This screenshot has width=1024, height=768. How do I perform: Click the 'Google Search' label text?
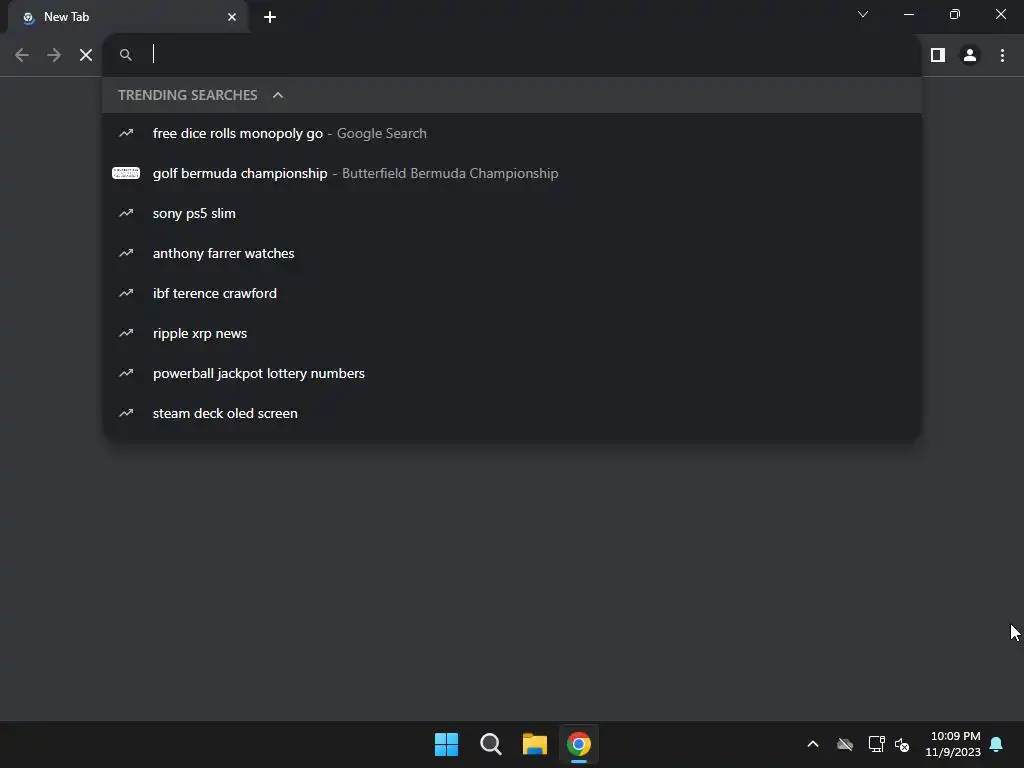(381, 133)
